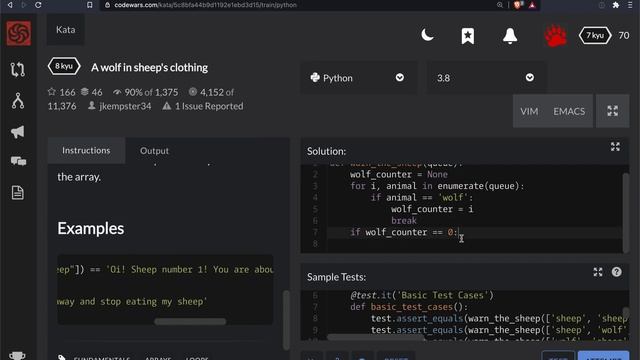The height and width of the screenshot is (360, 640).
Task: Open the Python language dropdown
Action: click(359, 78)
